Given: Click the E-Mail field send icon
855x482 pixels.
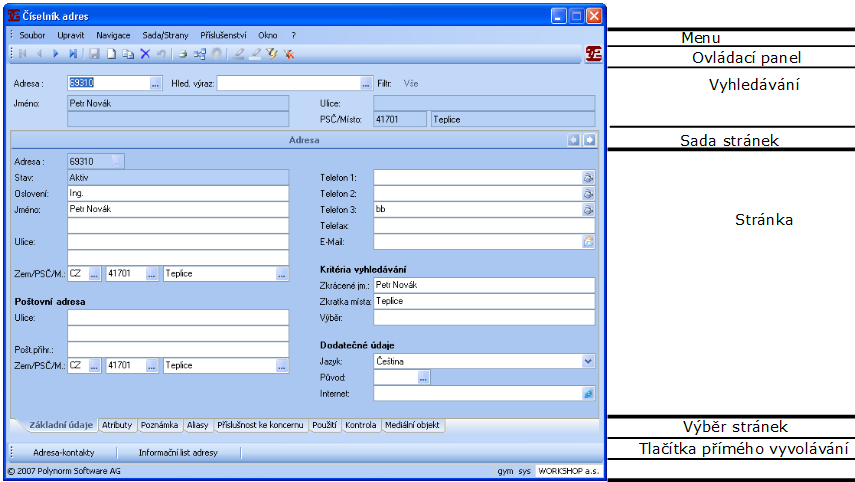Looking at the screenshot, I should [588, 242].
